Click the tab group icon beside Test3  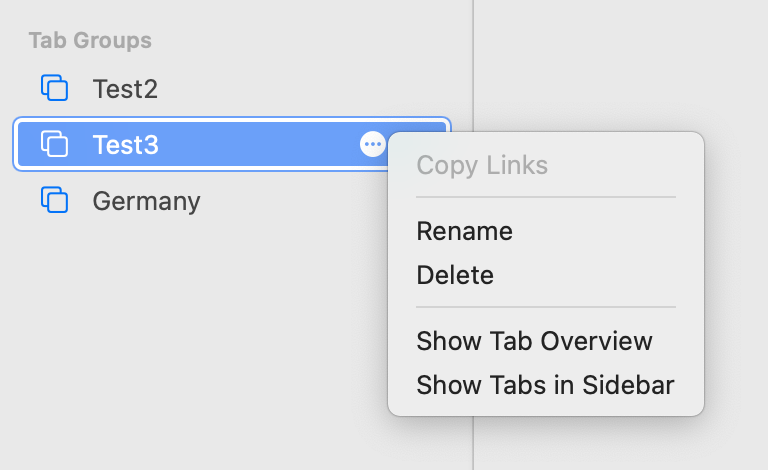point(55,145)
